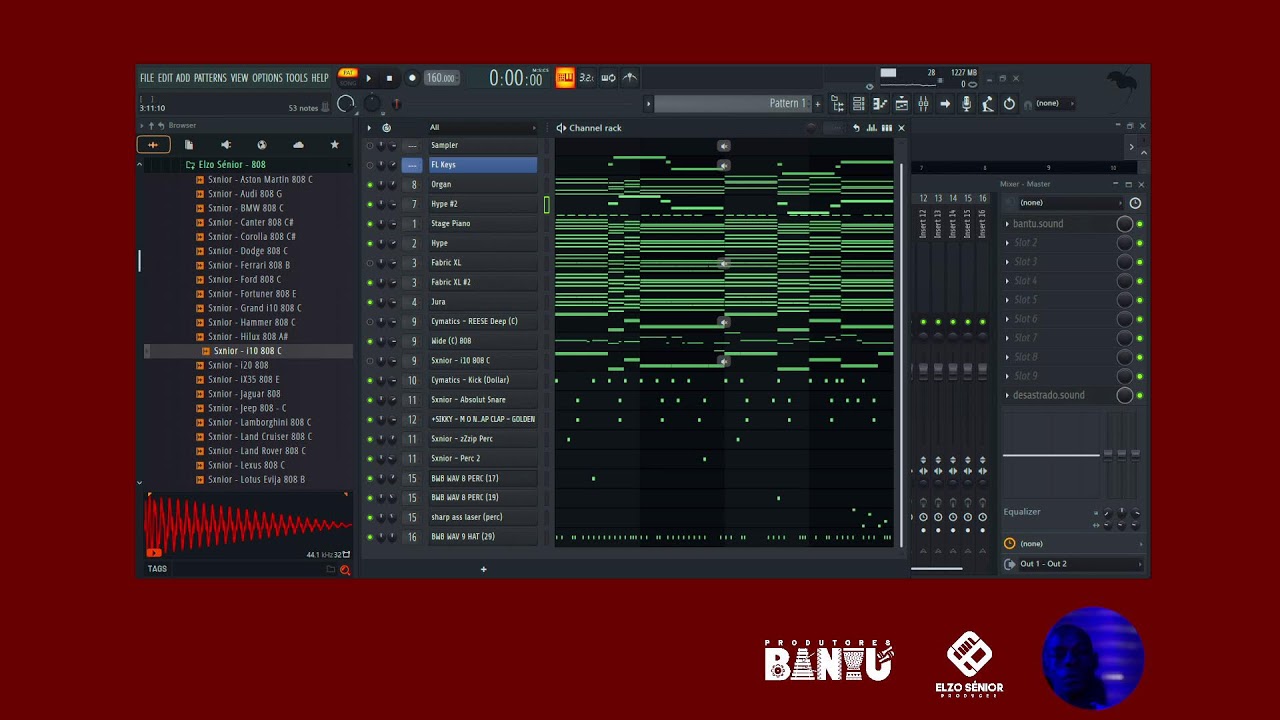Click the glowing step-edit icon beside time display
Image resolution: width=1280 pixels, height=720 pixels.
point(565,78)
